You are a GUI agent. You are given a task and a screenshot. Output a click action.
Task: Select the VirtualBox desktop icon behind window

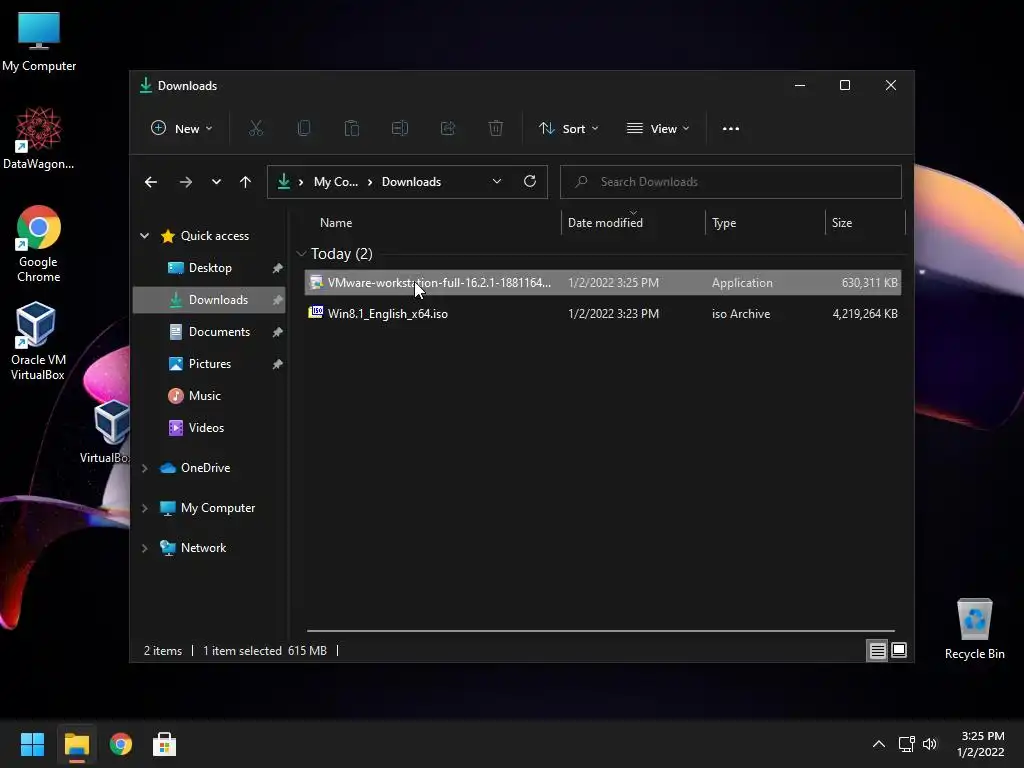coord(106,432)
